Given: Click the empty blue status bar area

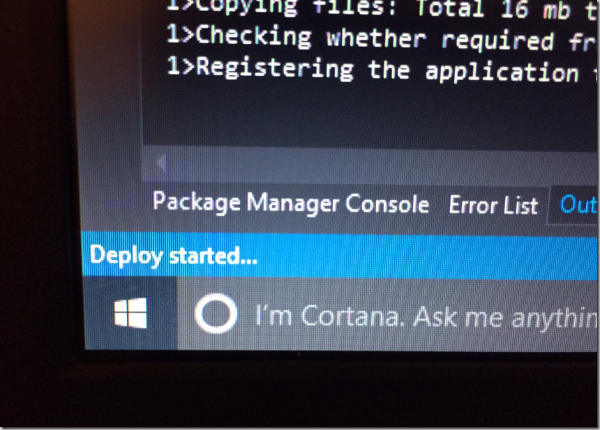Looking at the screenshot, I should click(425, 257).
